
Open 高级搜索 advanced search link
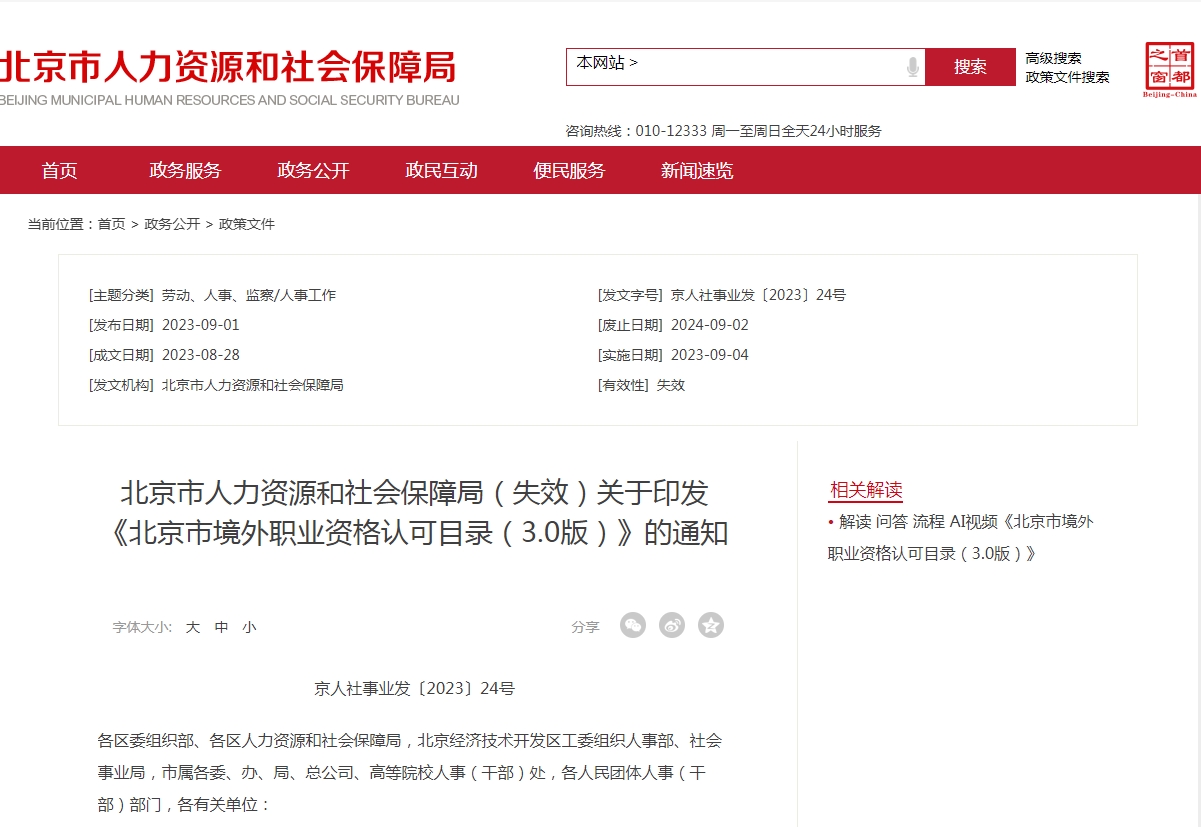[x=1053, y=58]
